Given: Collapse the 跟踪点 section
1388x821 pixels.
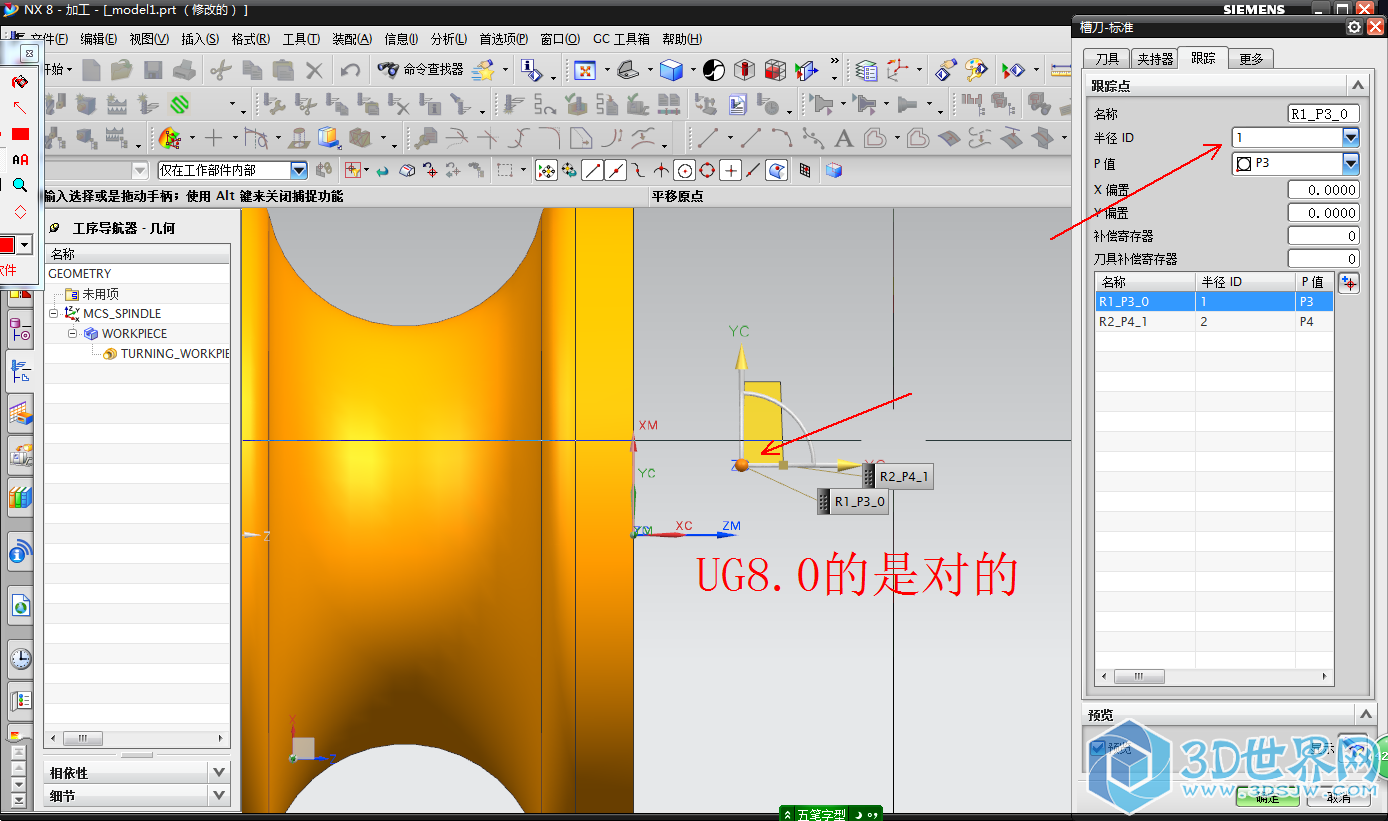Looking at the screenshot, I should pyautogui.click(x=1357, y=86).
